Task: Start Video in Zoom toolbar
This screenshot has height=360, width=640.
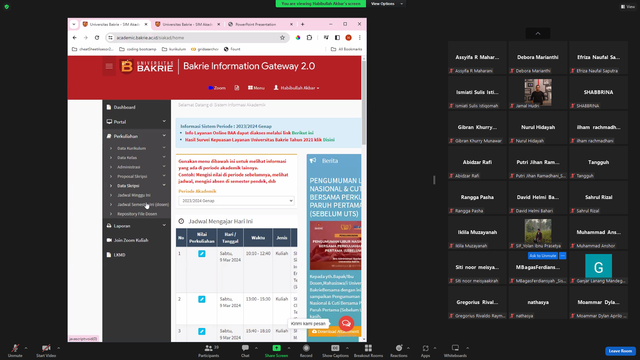Action: (x=46, y=350)
